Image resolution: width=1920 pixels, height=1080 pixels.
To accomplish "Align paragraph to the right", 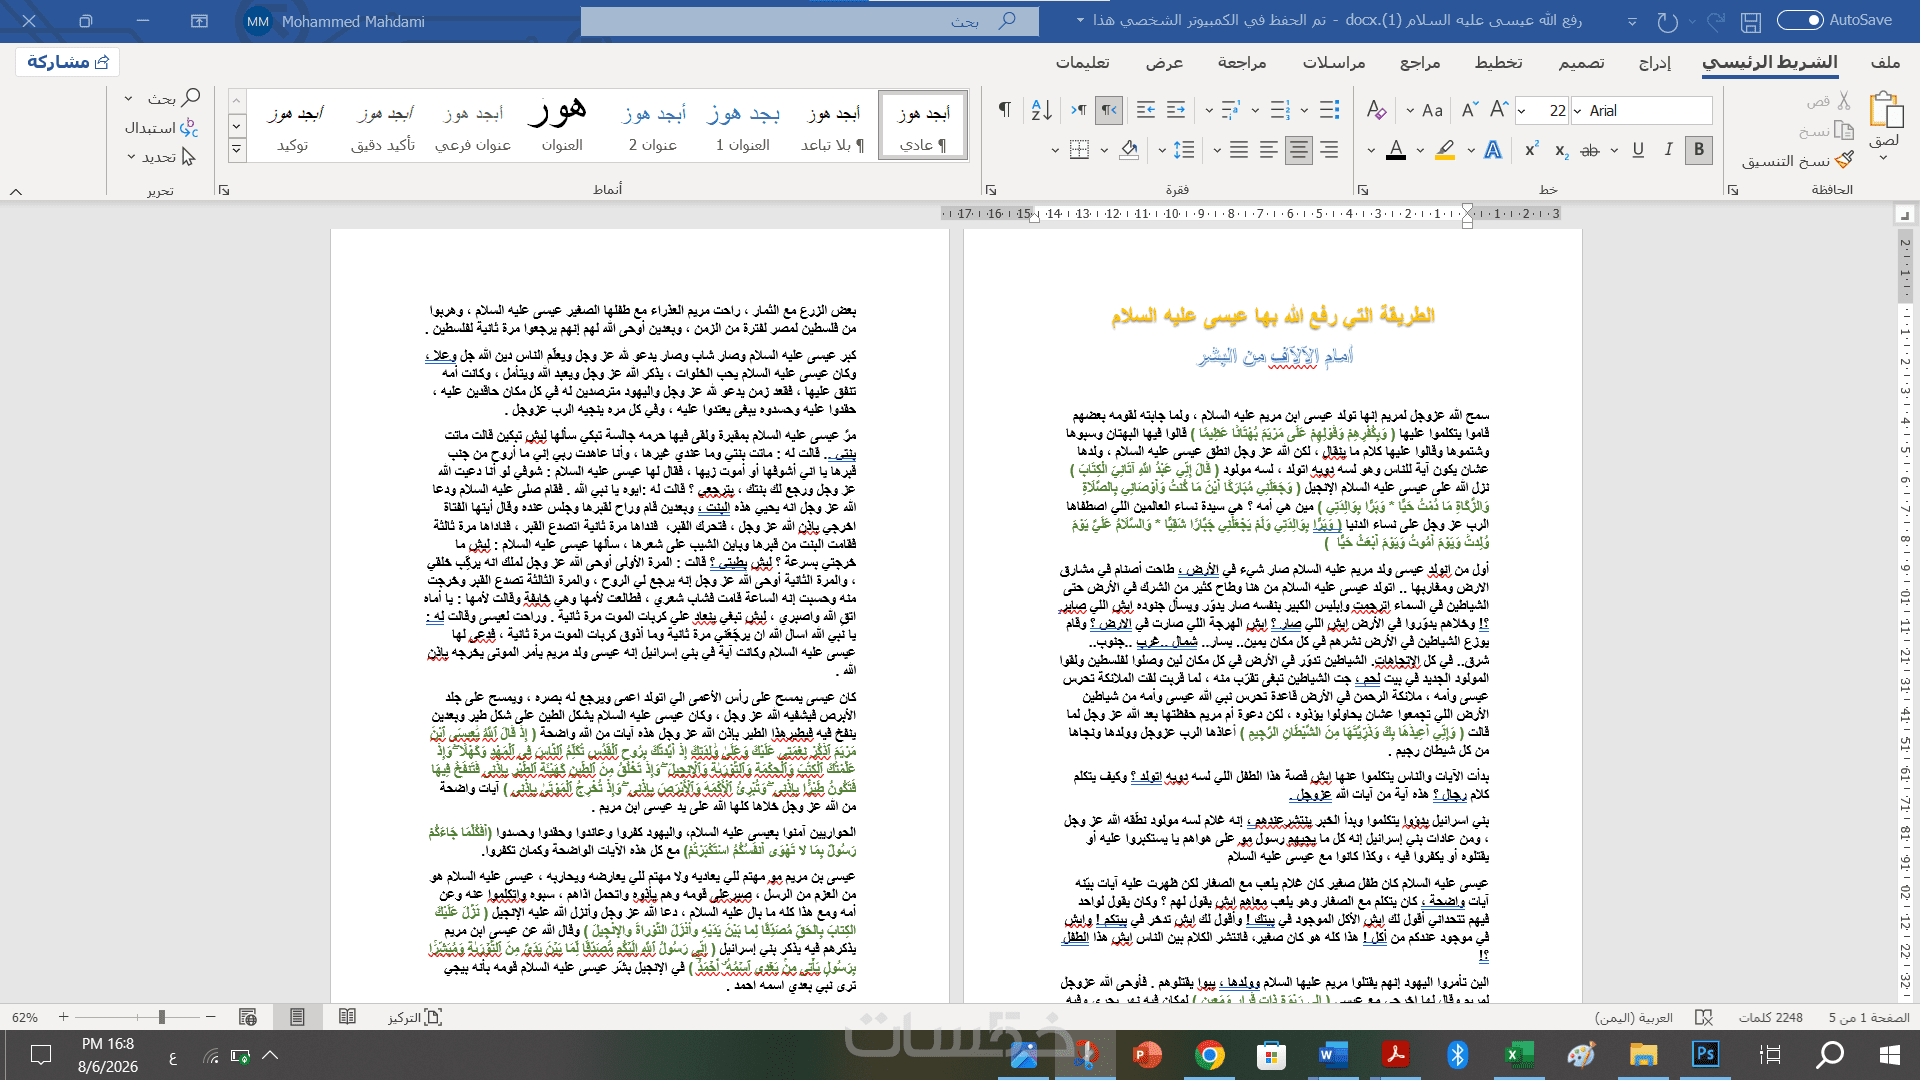I will (1329, 150).
